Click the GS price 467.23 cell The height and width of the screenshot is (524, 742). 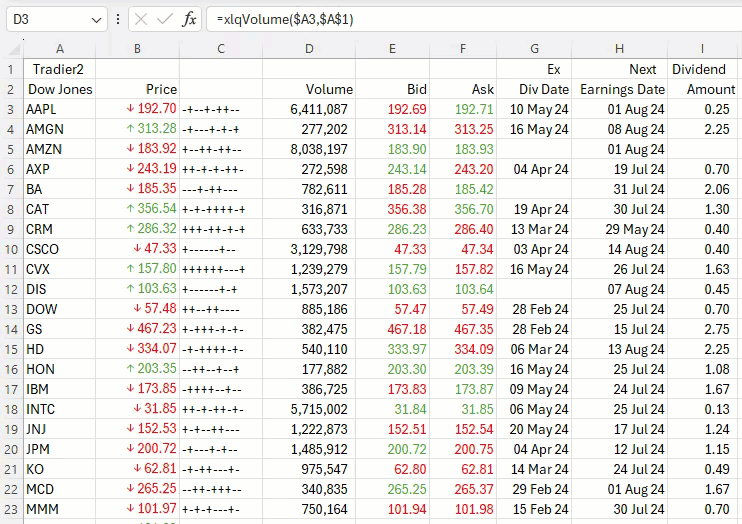[137, 329]
